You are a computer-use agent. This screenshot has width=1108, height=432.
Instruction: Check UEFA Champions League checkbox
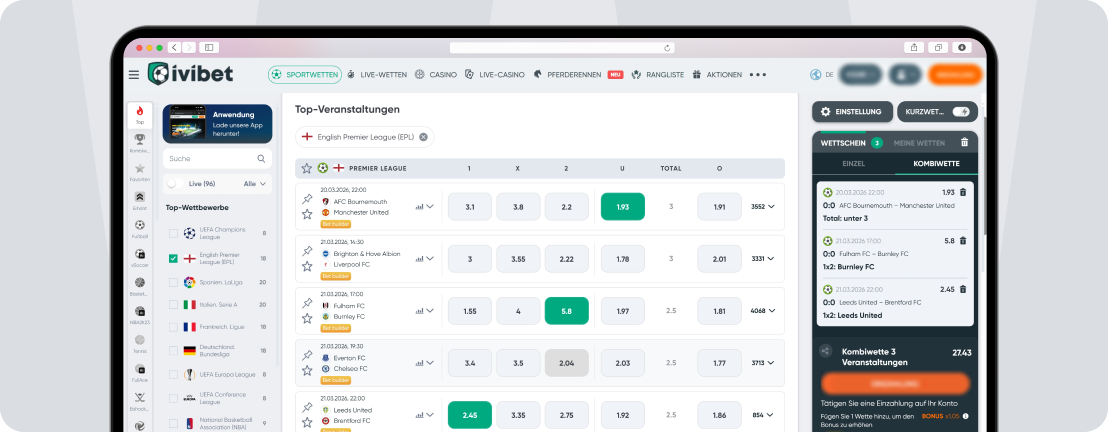tap(173, 233)
